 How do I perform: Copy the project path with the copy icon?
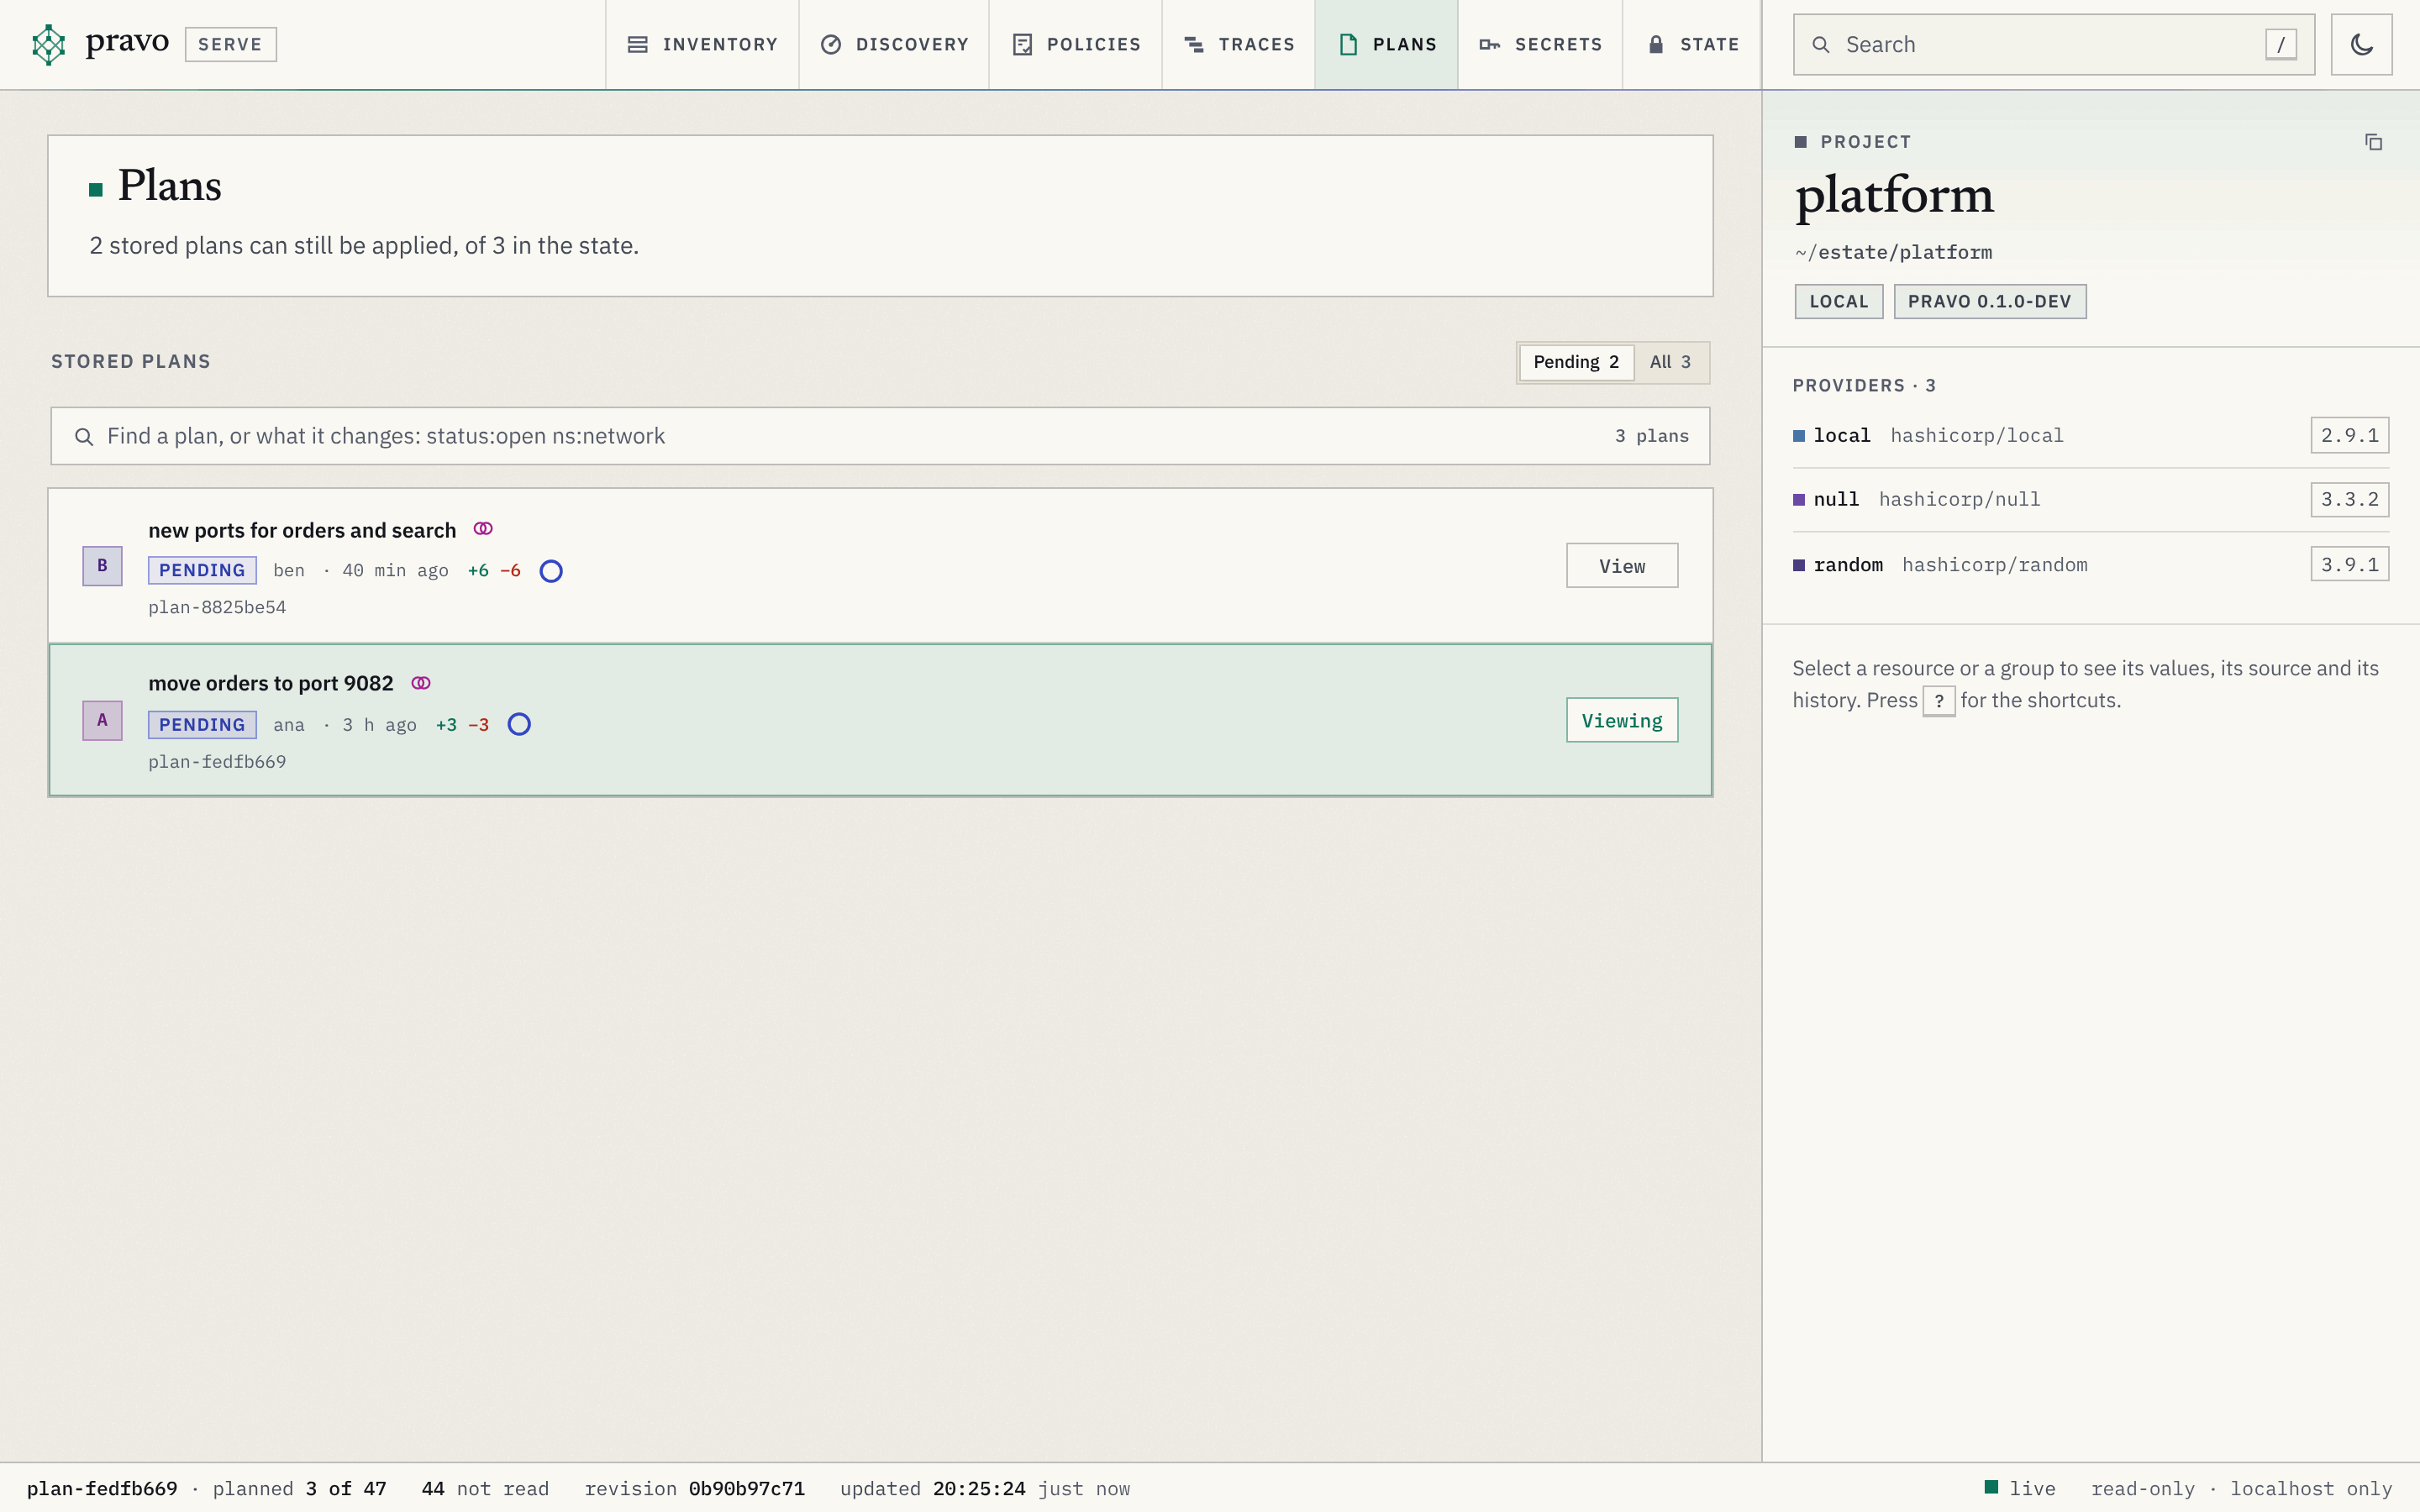click(2373, 142)
